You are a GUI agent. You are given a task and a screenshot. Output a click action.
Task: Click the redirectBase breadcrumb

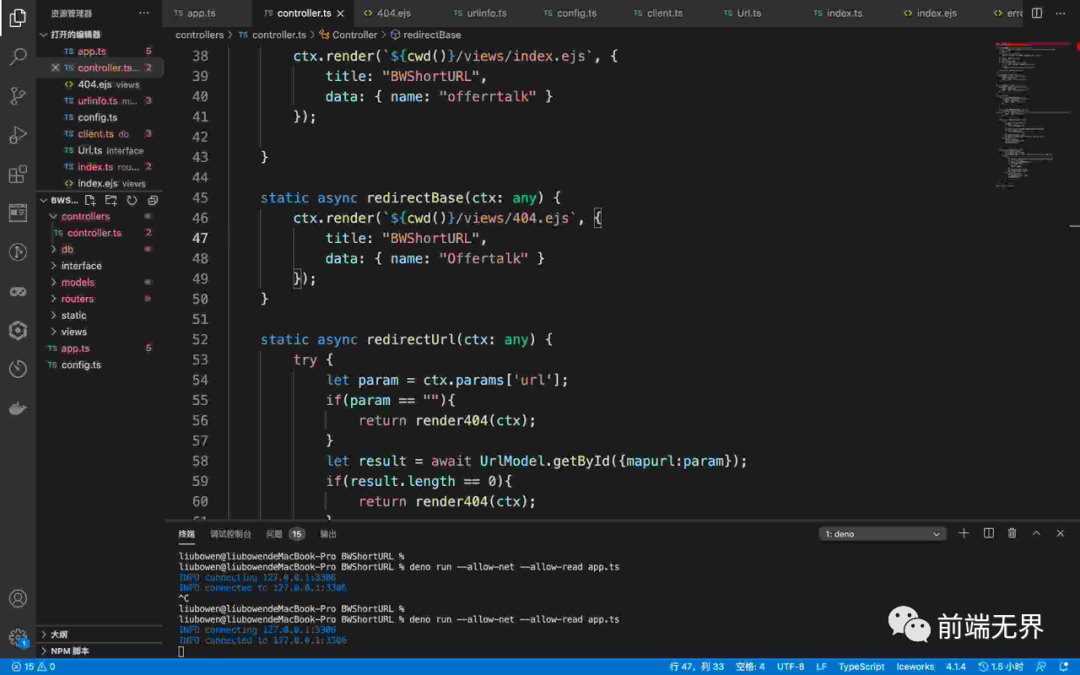[x=426, y=34]
